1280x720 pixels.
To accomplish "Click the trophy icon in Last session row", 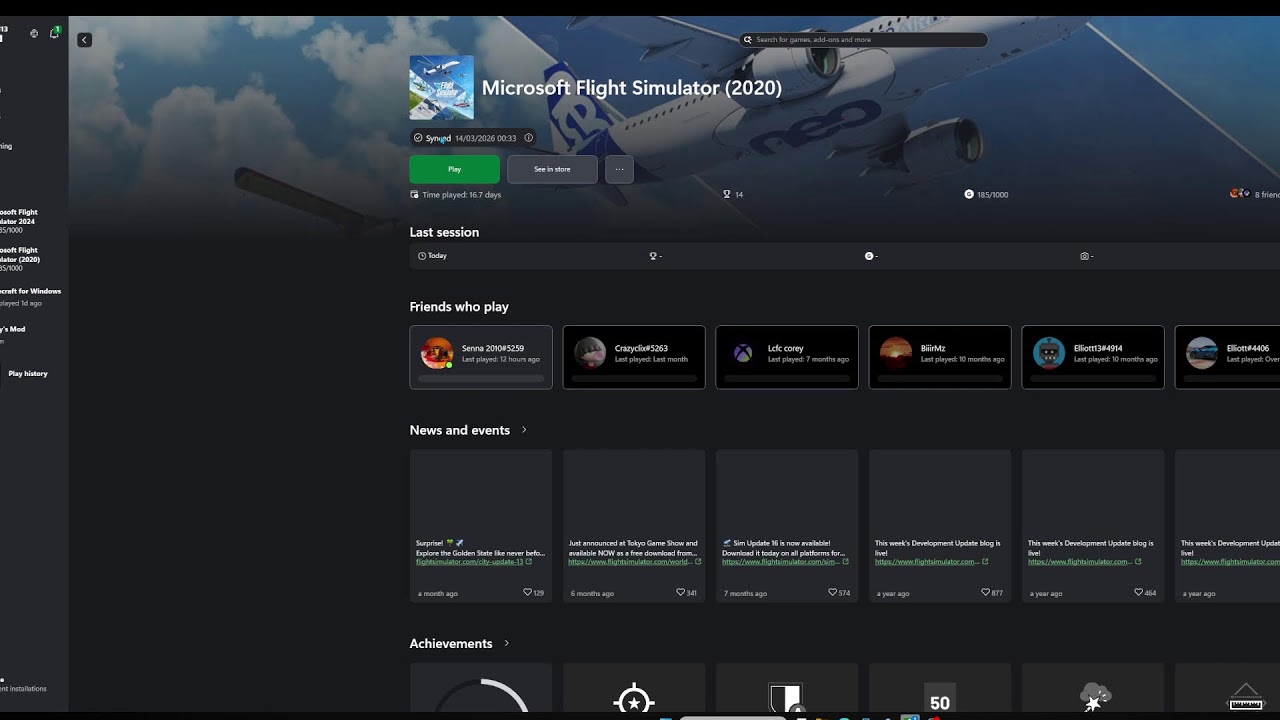I will [653, 256].
